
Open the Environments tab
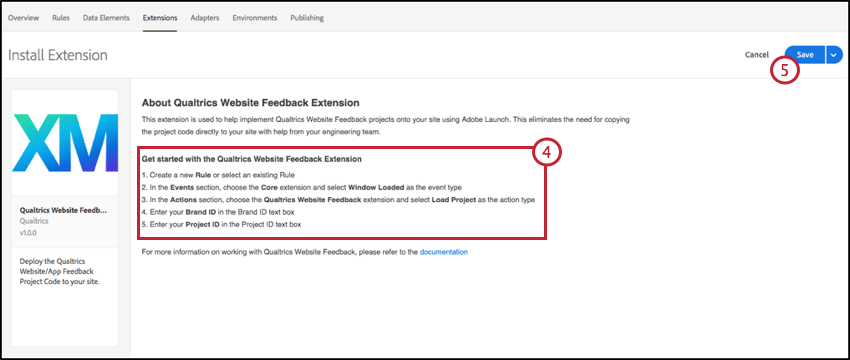click(x=255, y=18)
